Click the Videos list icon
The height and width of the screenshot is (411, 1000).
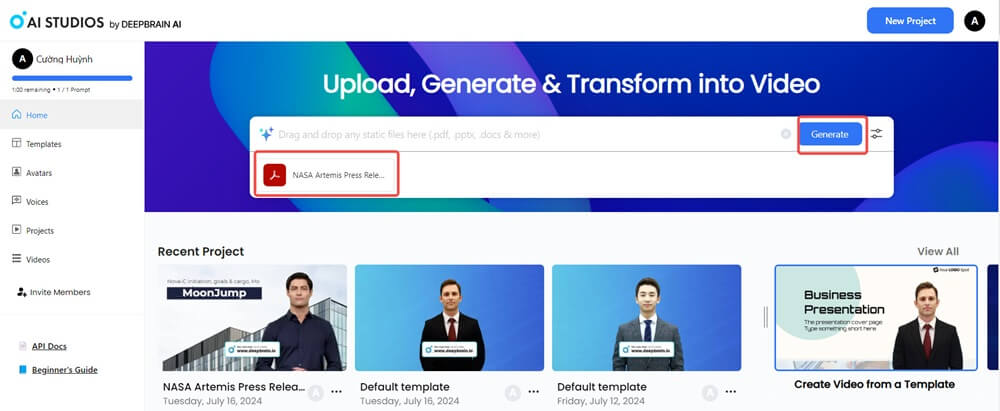pos(17,258)
